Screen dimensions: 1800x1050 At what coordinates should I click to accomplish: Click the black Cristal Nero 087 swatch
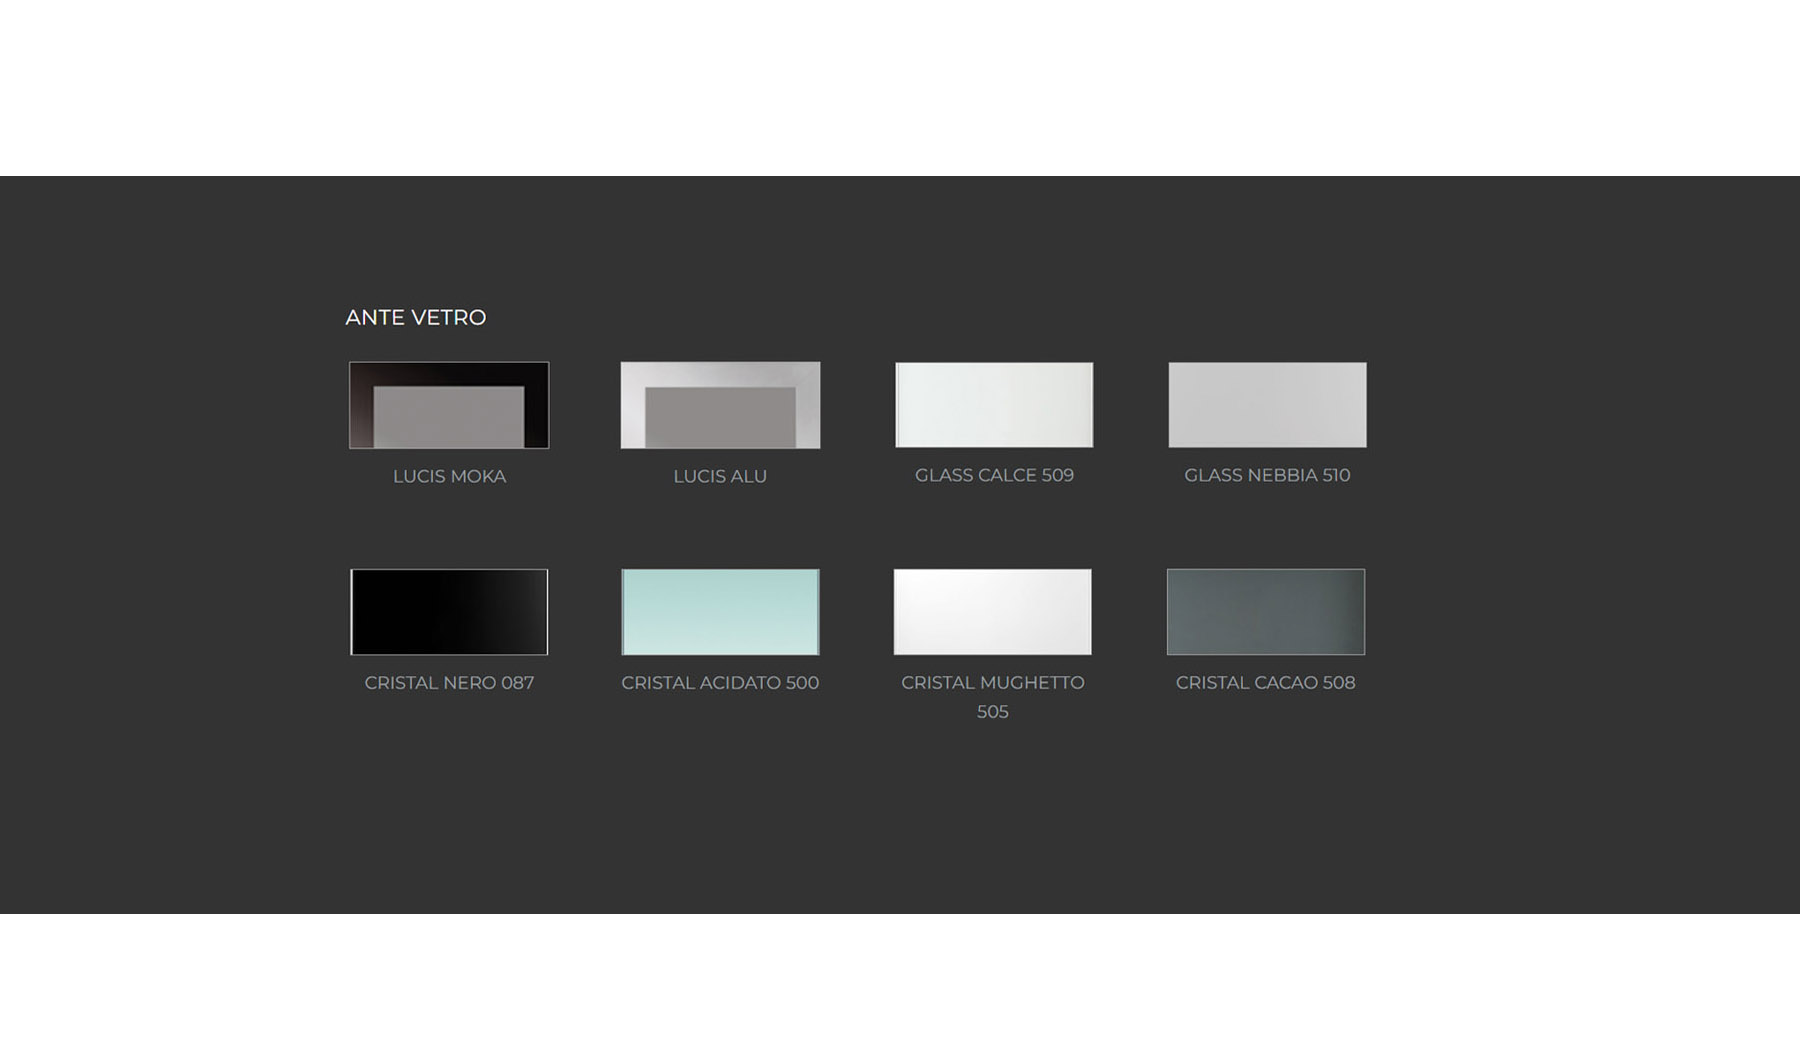449,612
